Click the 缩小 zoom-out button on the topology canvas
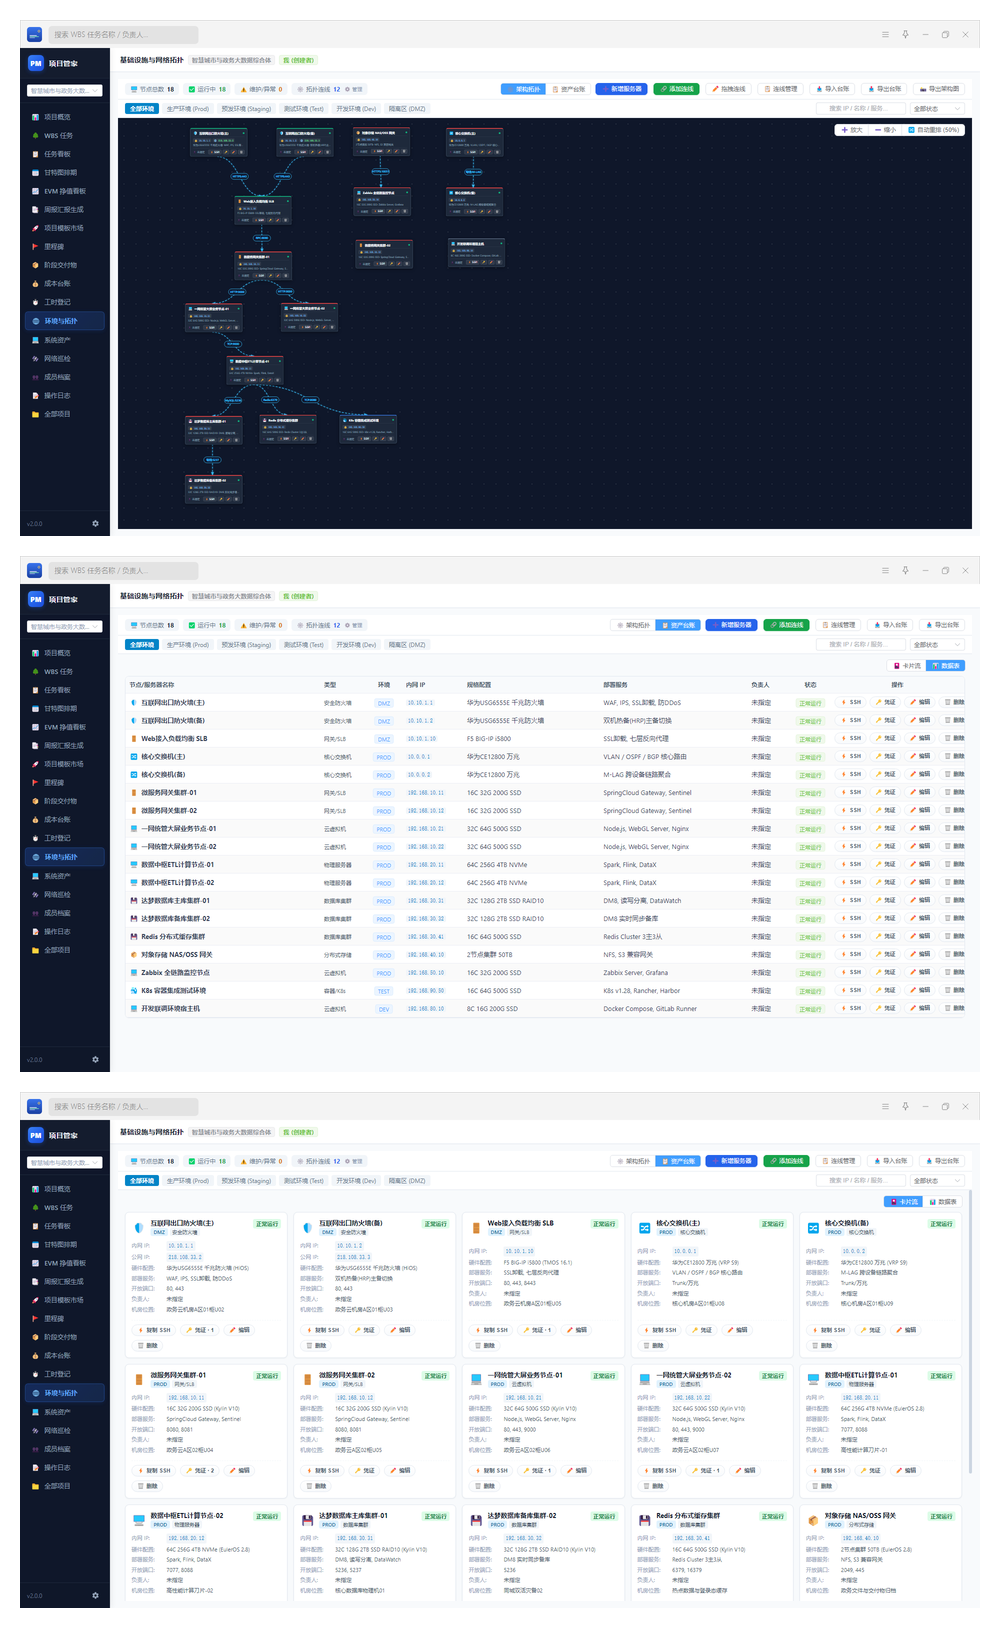Viewport: 1000px width, 1628px height. tap(886, 130)
